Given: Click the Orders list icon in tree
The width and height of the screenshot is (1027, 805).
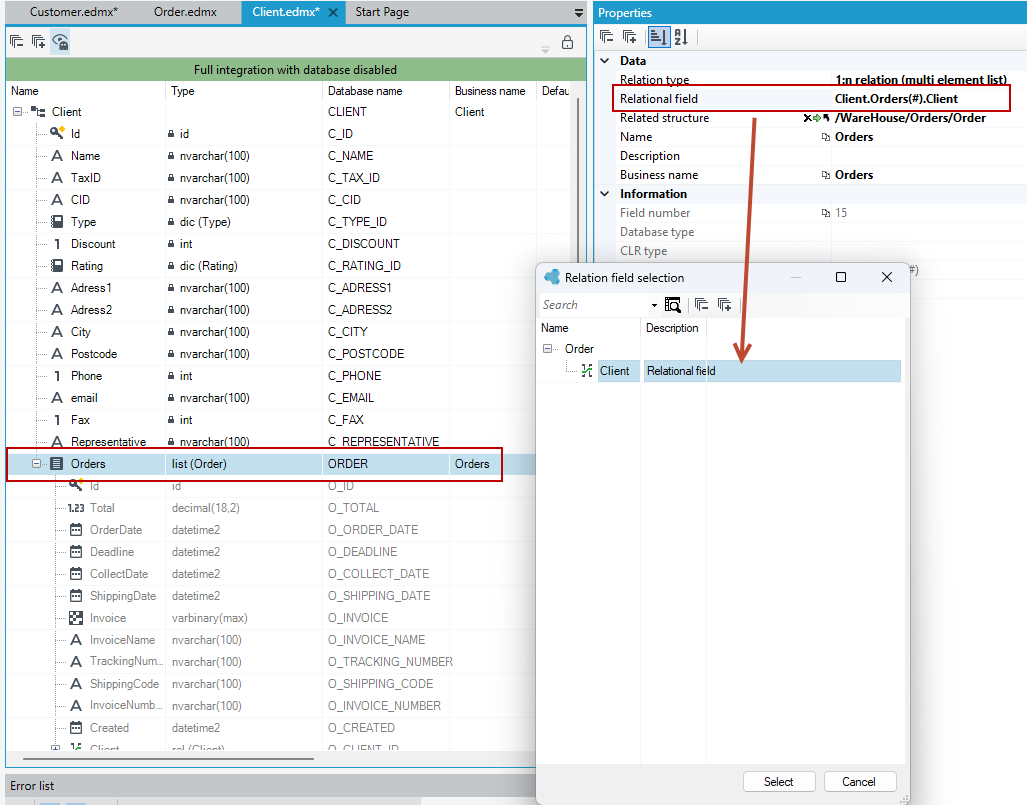Looking at the screenshot, I should tap(57, 464).
